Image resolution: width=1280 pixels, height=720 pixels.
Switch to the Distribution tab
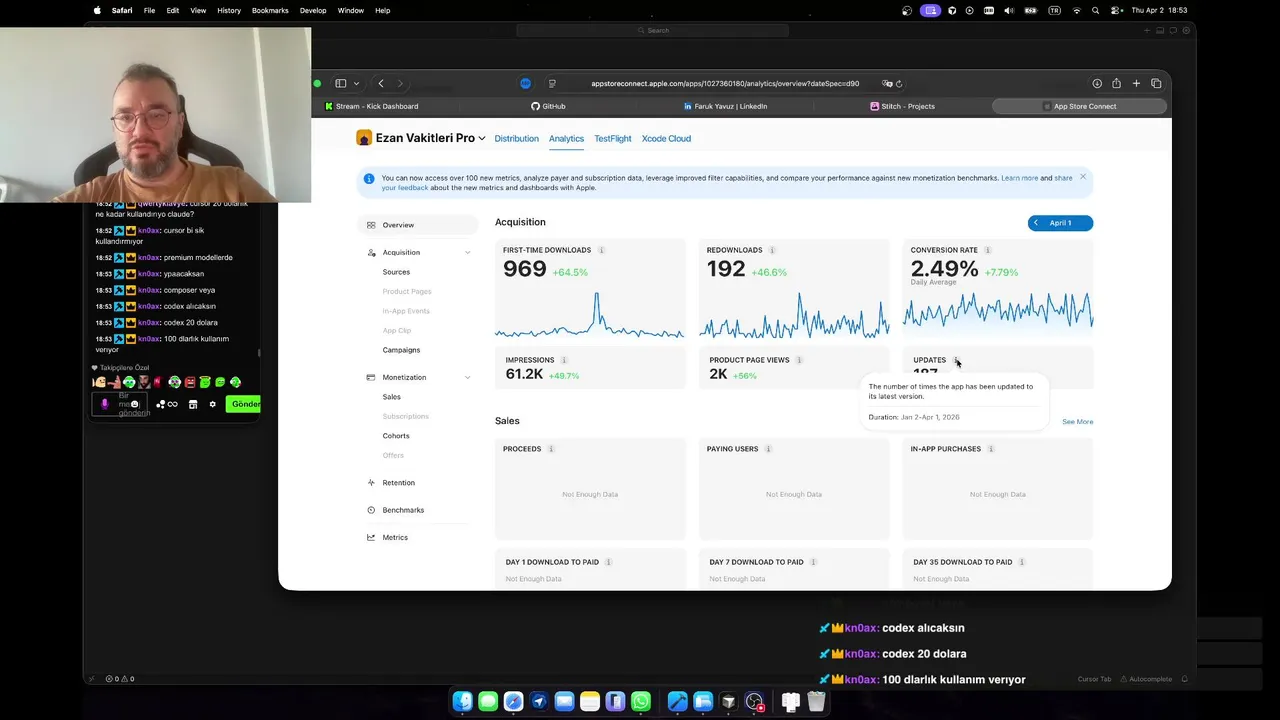pos(516,139)
